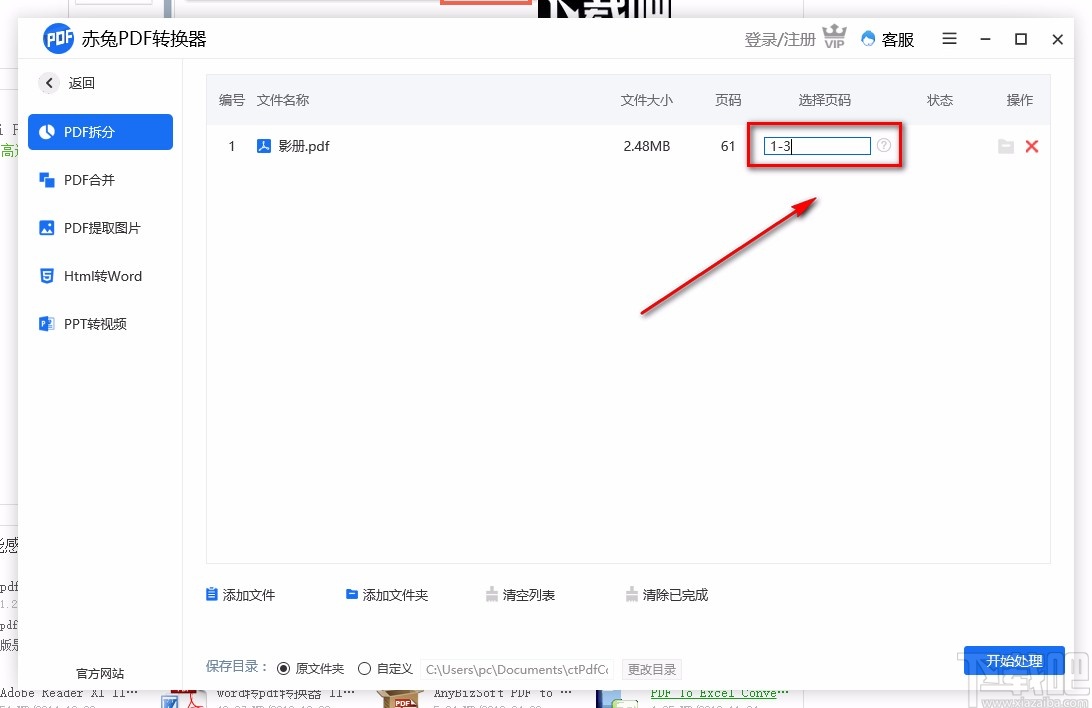The image size is (1092, 708).
Task: Switch to the Html转Word tool
Action: click(x=100, y=275)
